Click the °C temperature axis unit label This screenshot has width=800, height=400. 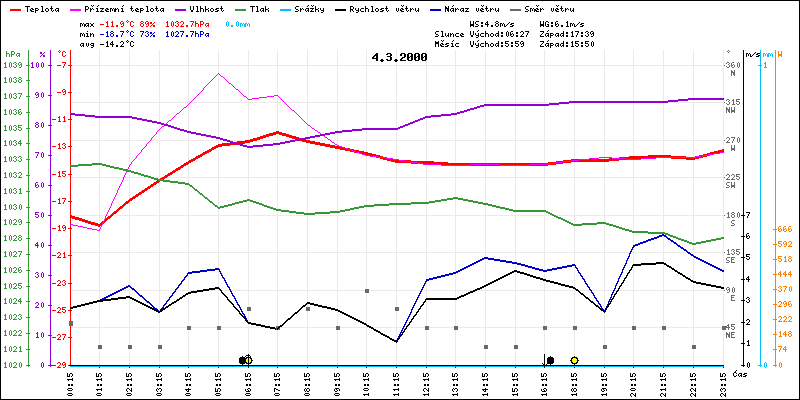point(63,53)
